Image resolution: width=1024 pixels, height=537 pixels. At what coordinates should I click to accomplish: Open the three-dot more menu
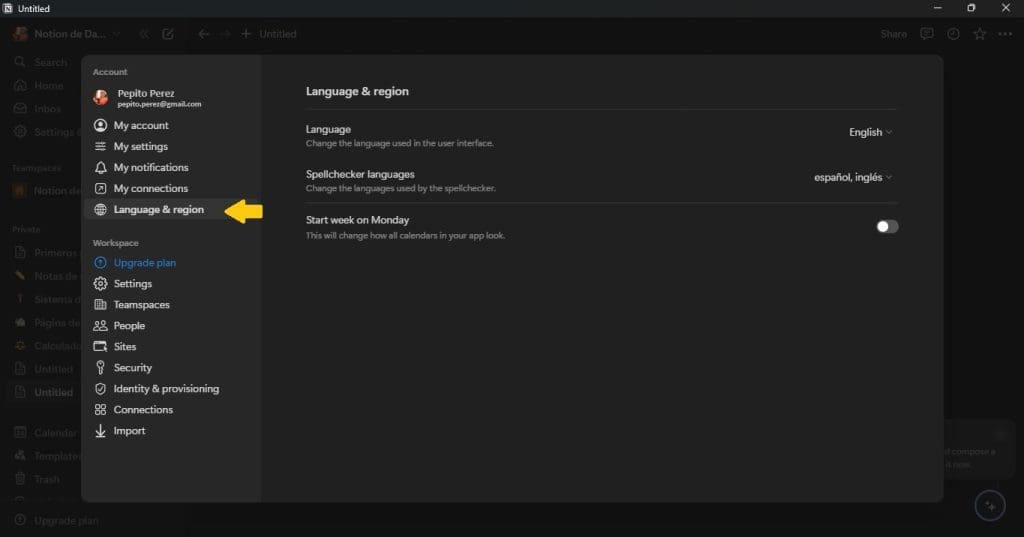1005,34
